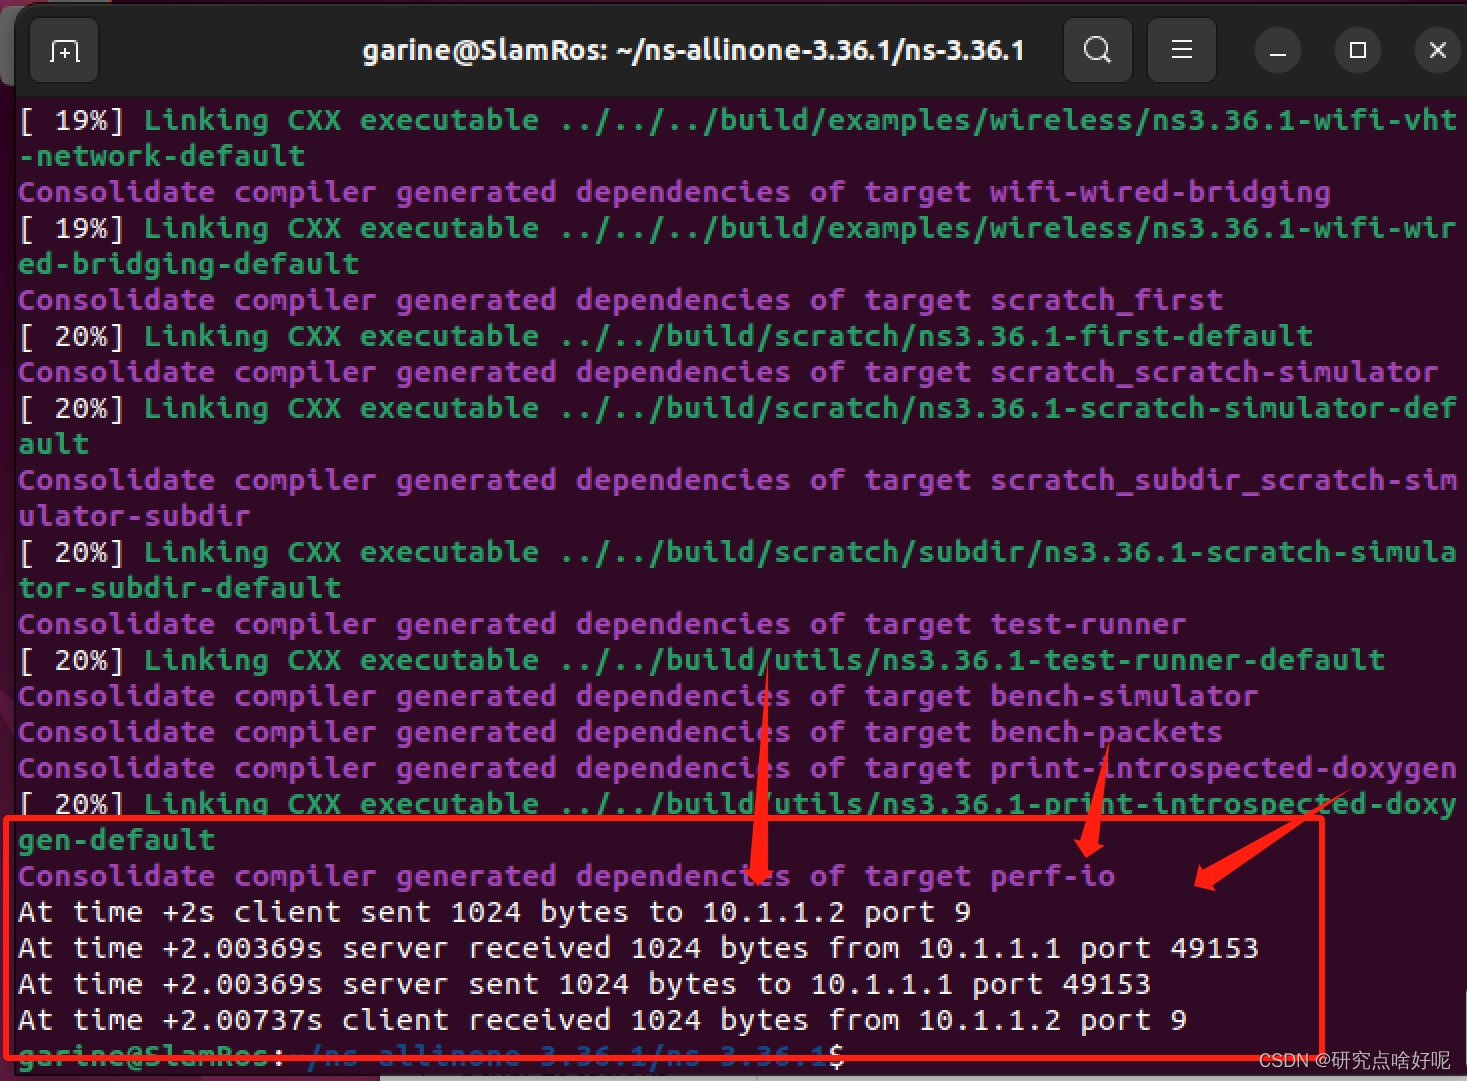The height and width of the screenshot is (1081, 1467).
Task: Select the text 10.1.1.2 port 9
Action: tap(835, 911)
